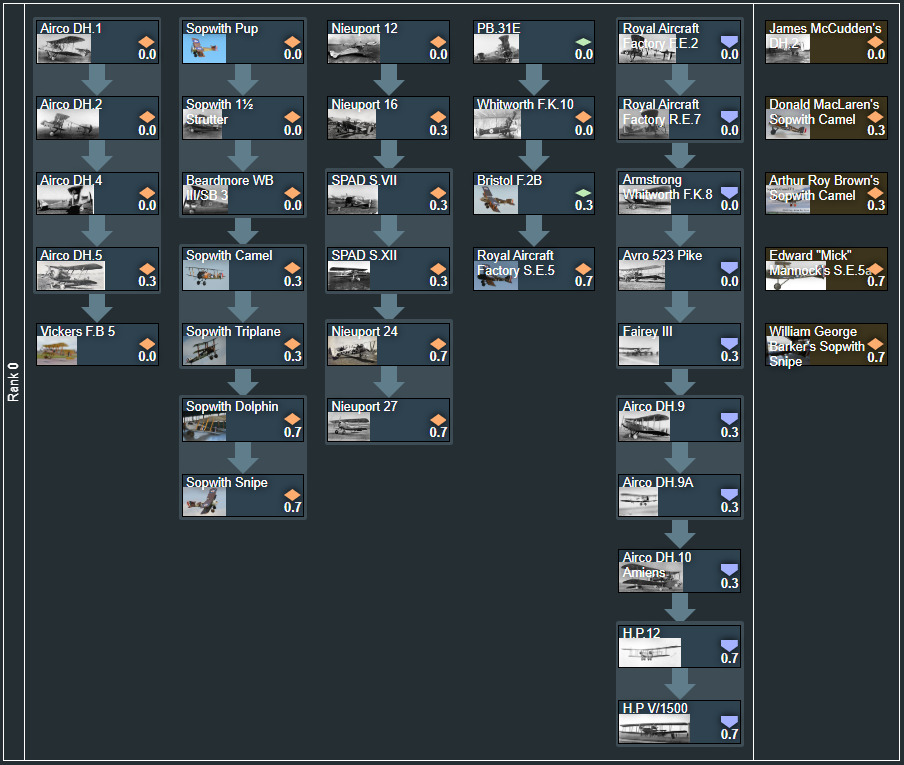Click the arrow below the Sopwith Dolphin card
The height and width of the screenshot is (765, 904).
(244, 457)
